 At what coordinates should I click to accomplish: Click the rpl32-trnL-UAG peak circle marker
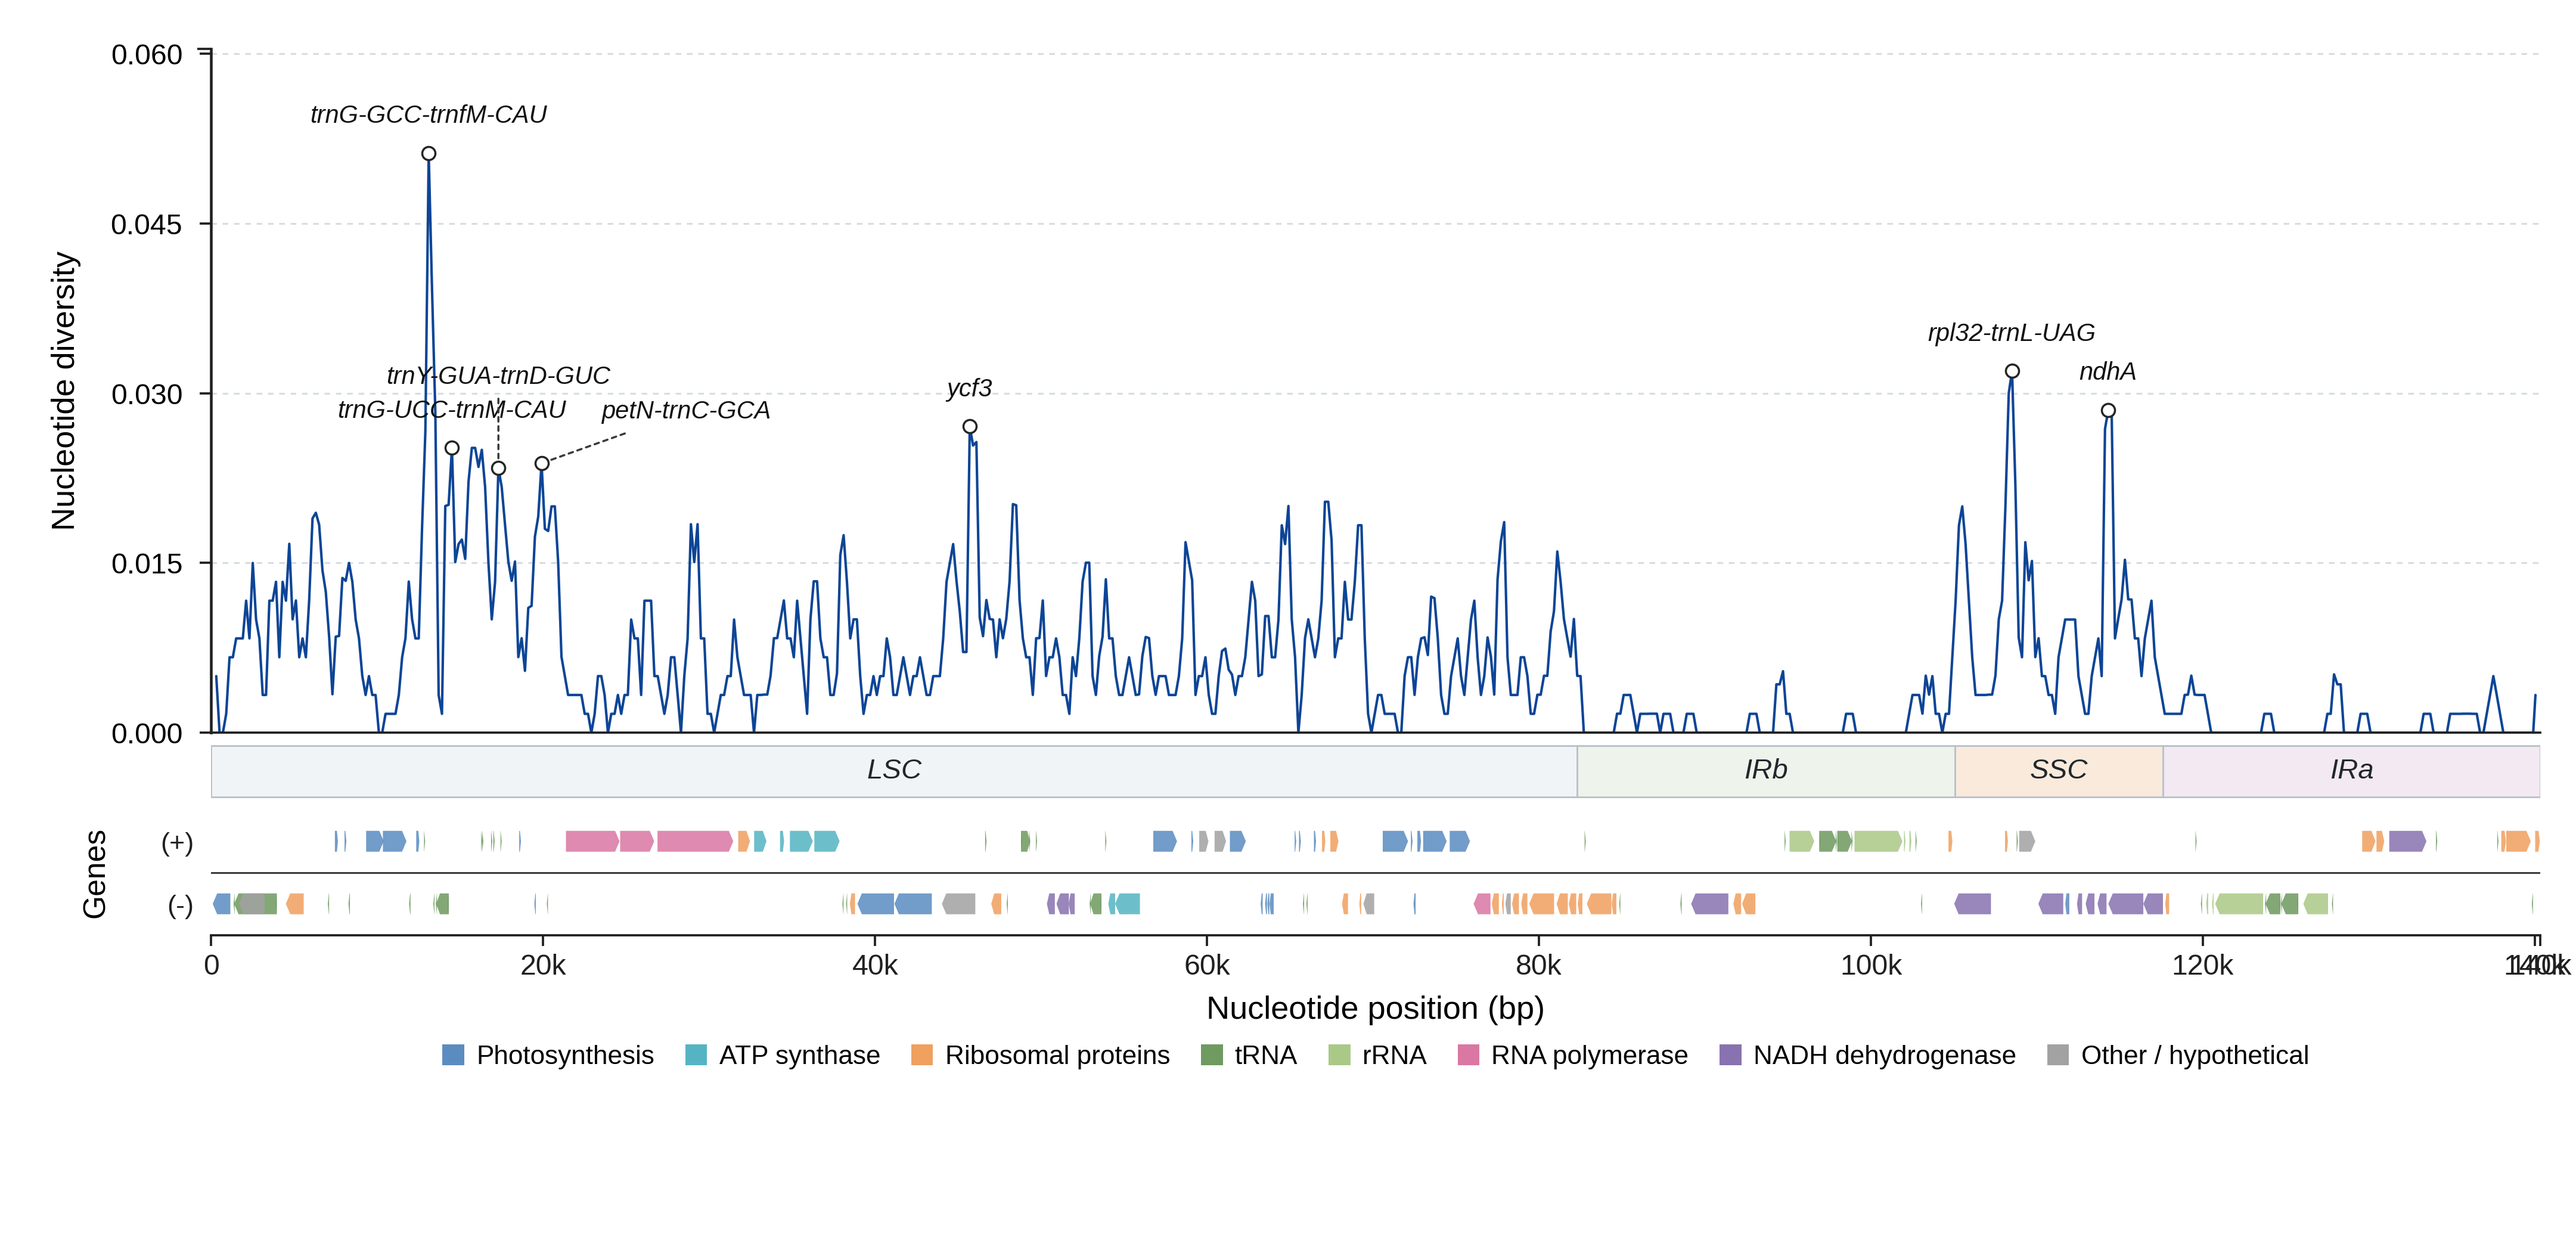2012,372
